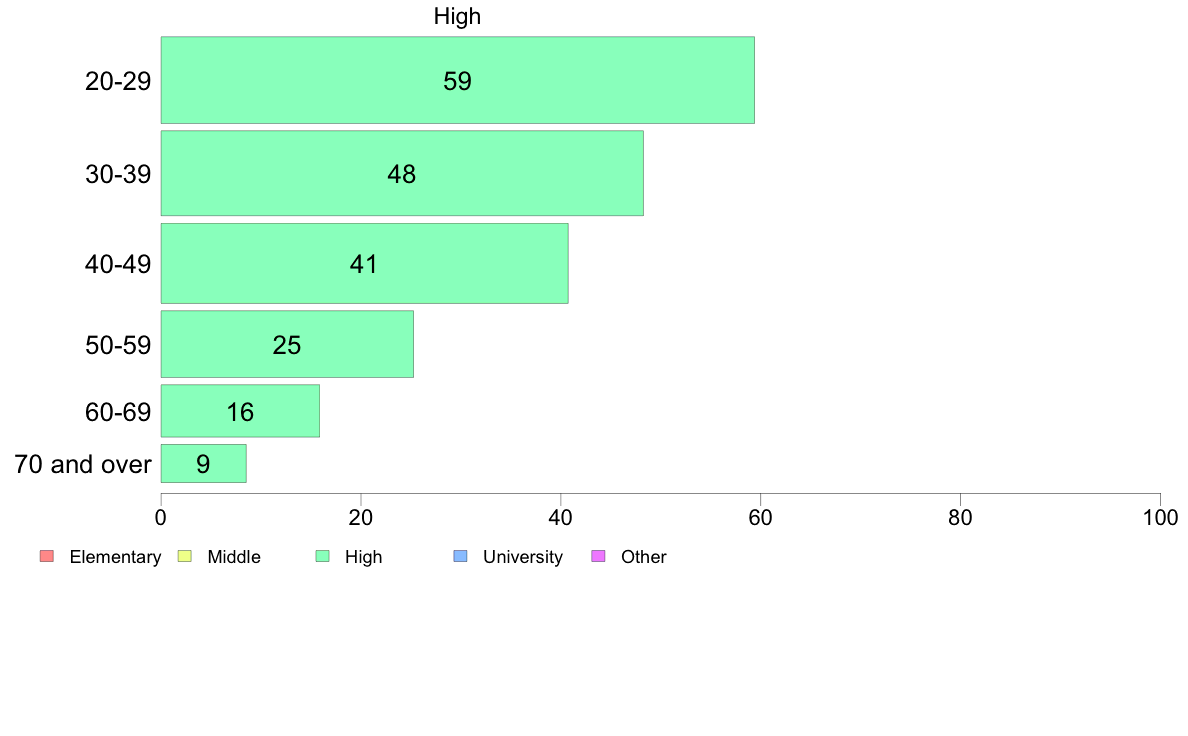Click the magenta Other legend swatch
This screenshot has width=1188, height=736.
[598, 556]
